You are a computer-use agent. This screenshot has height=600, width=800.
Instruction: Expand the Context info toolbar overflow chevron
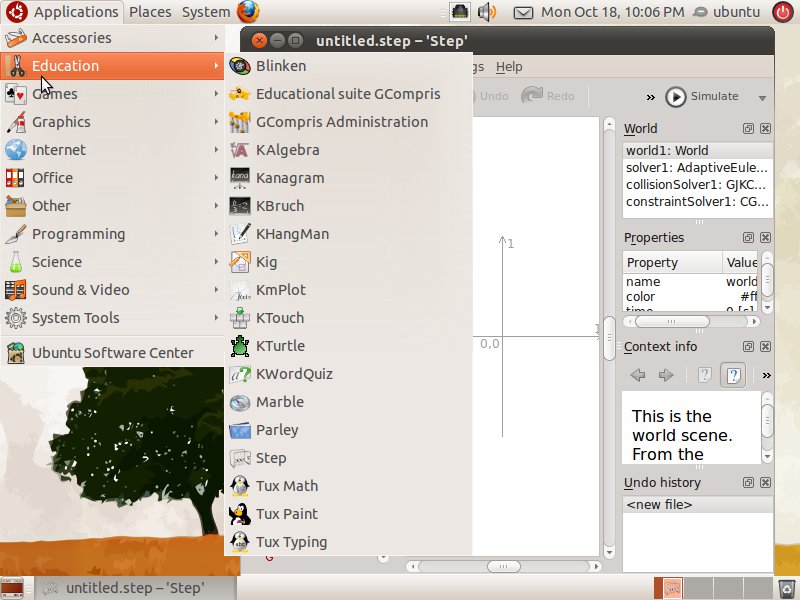766,376
